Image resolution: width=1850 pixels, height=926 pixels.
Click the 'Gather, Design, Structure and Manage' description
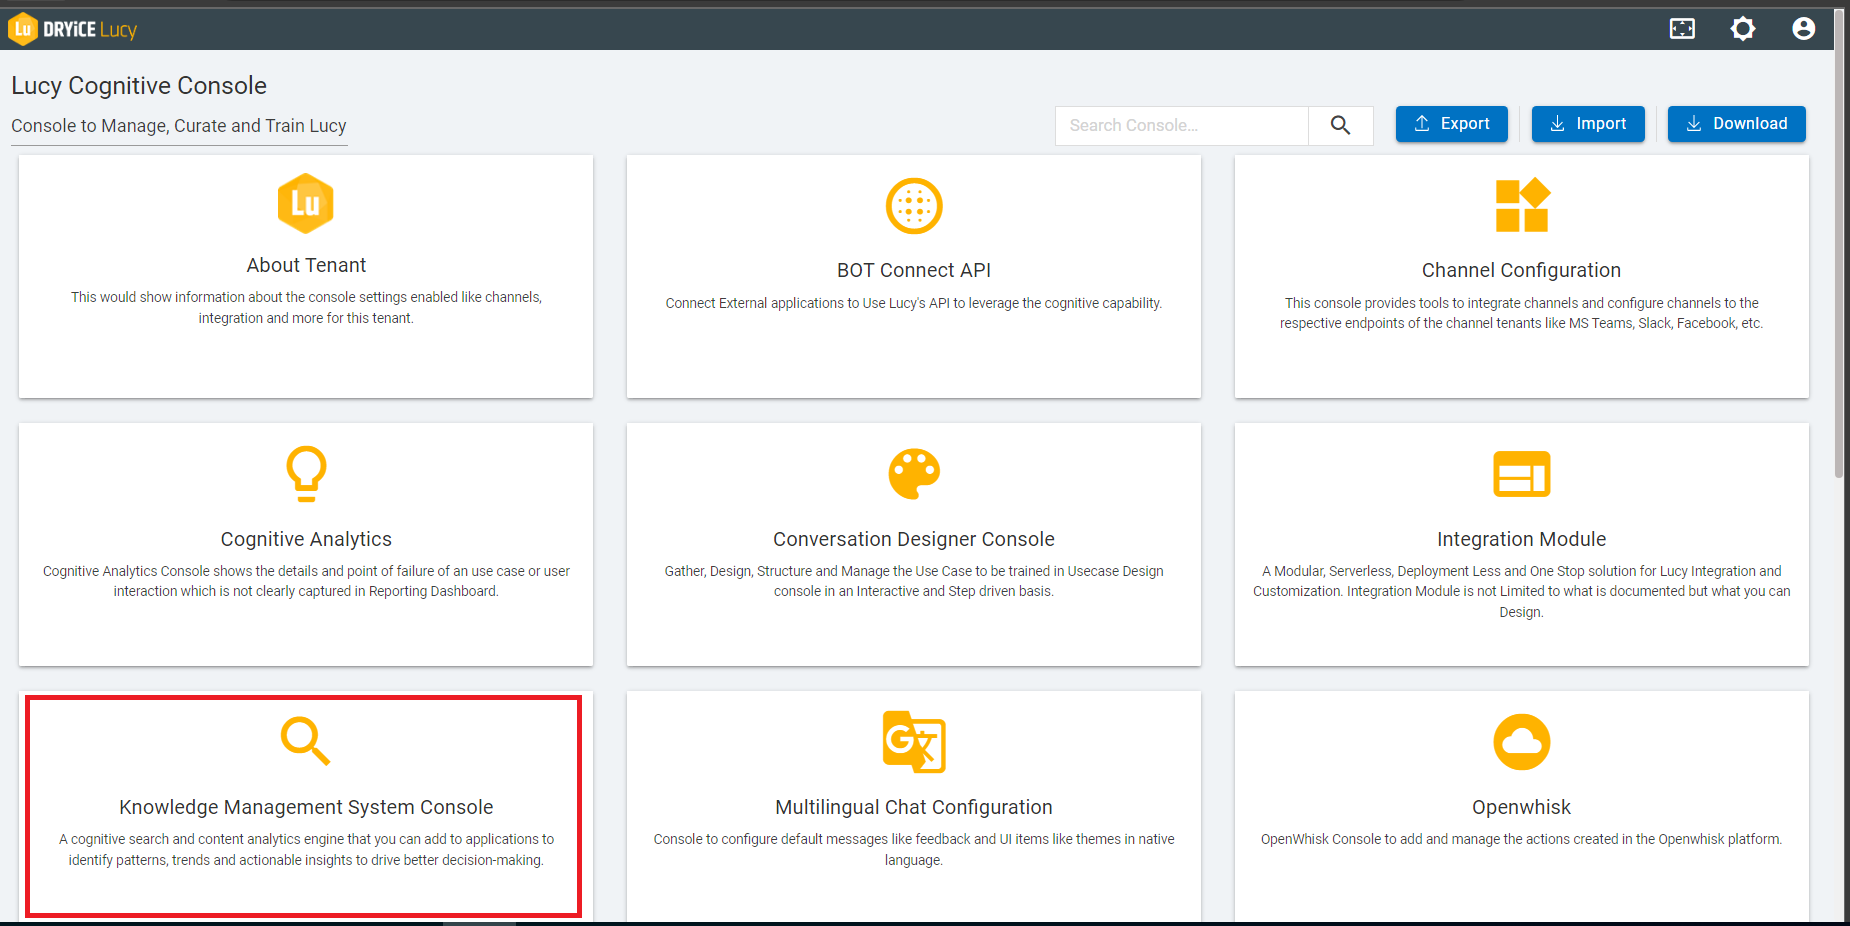(x=914, y=581)
